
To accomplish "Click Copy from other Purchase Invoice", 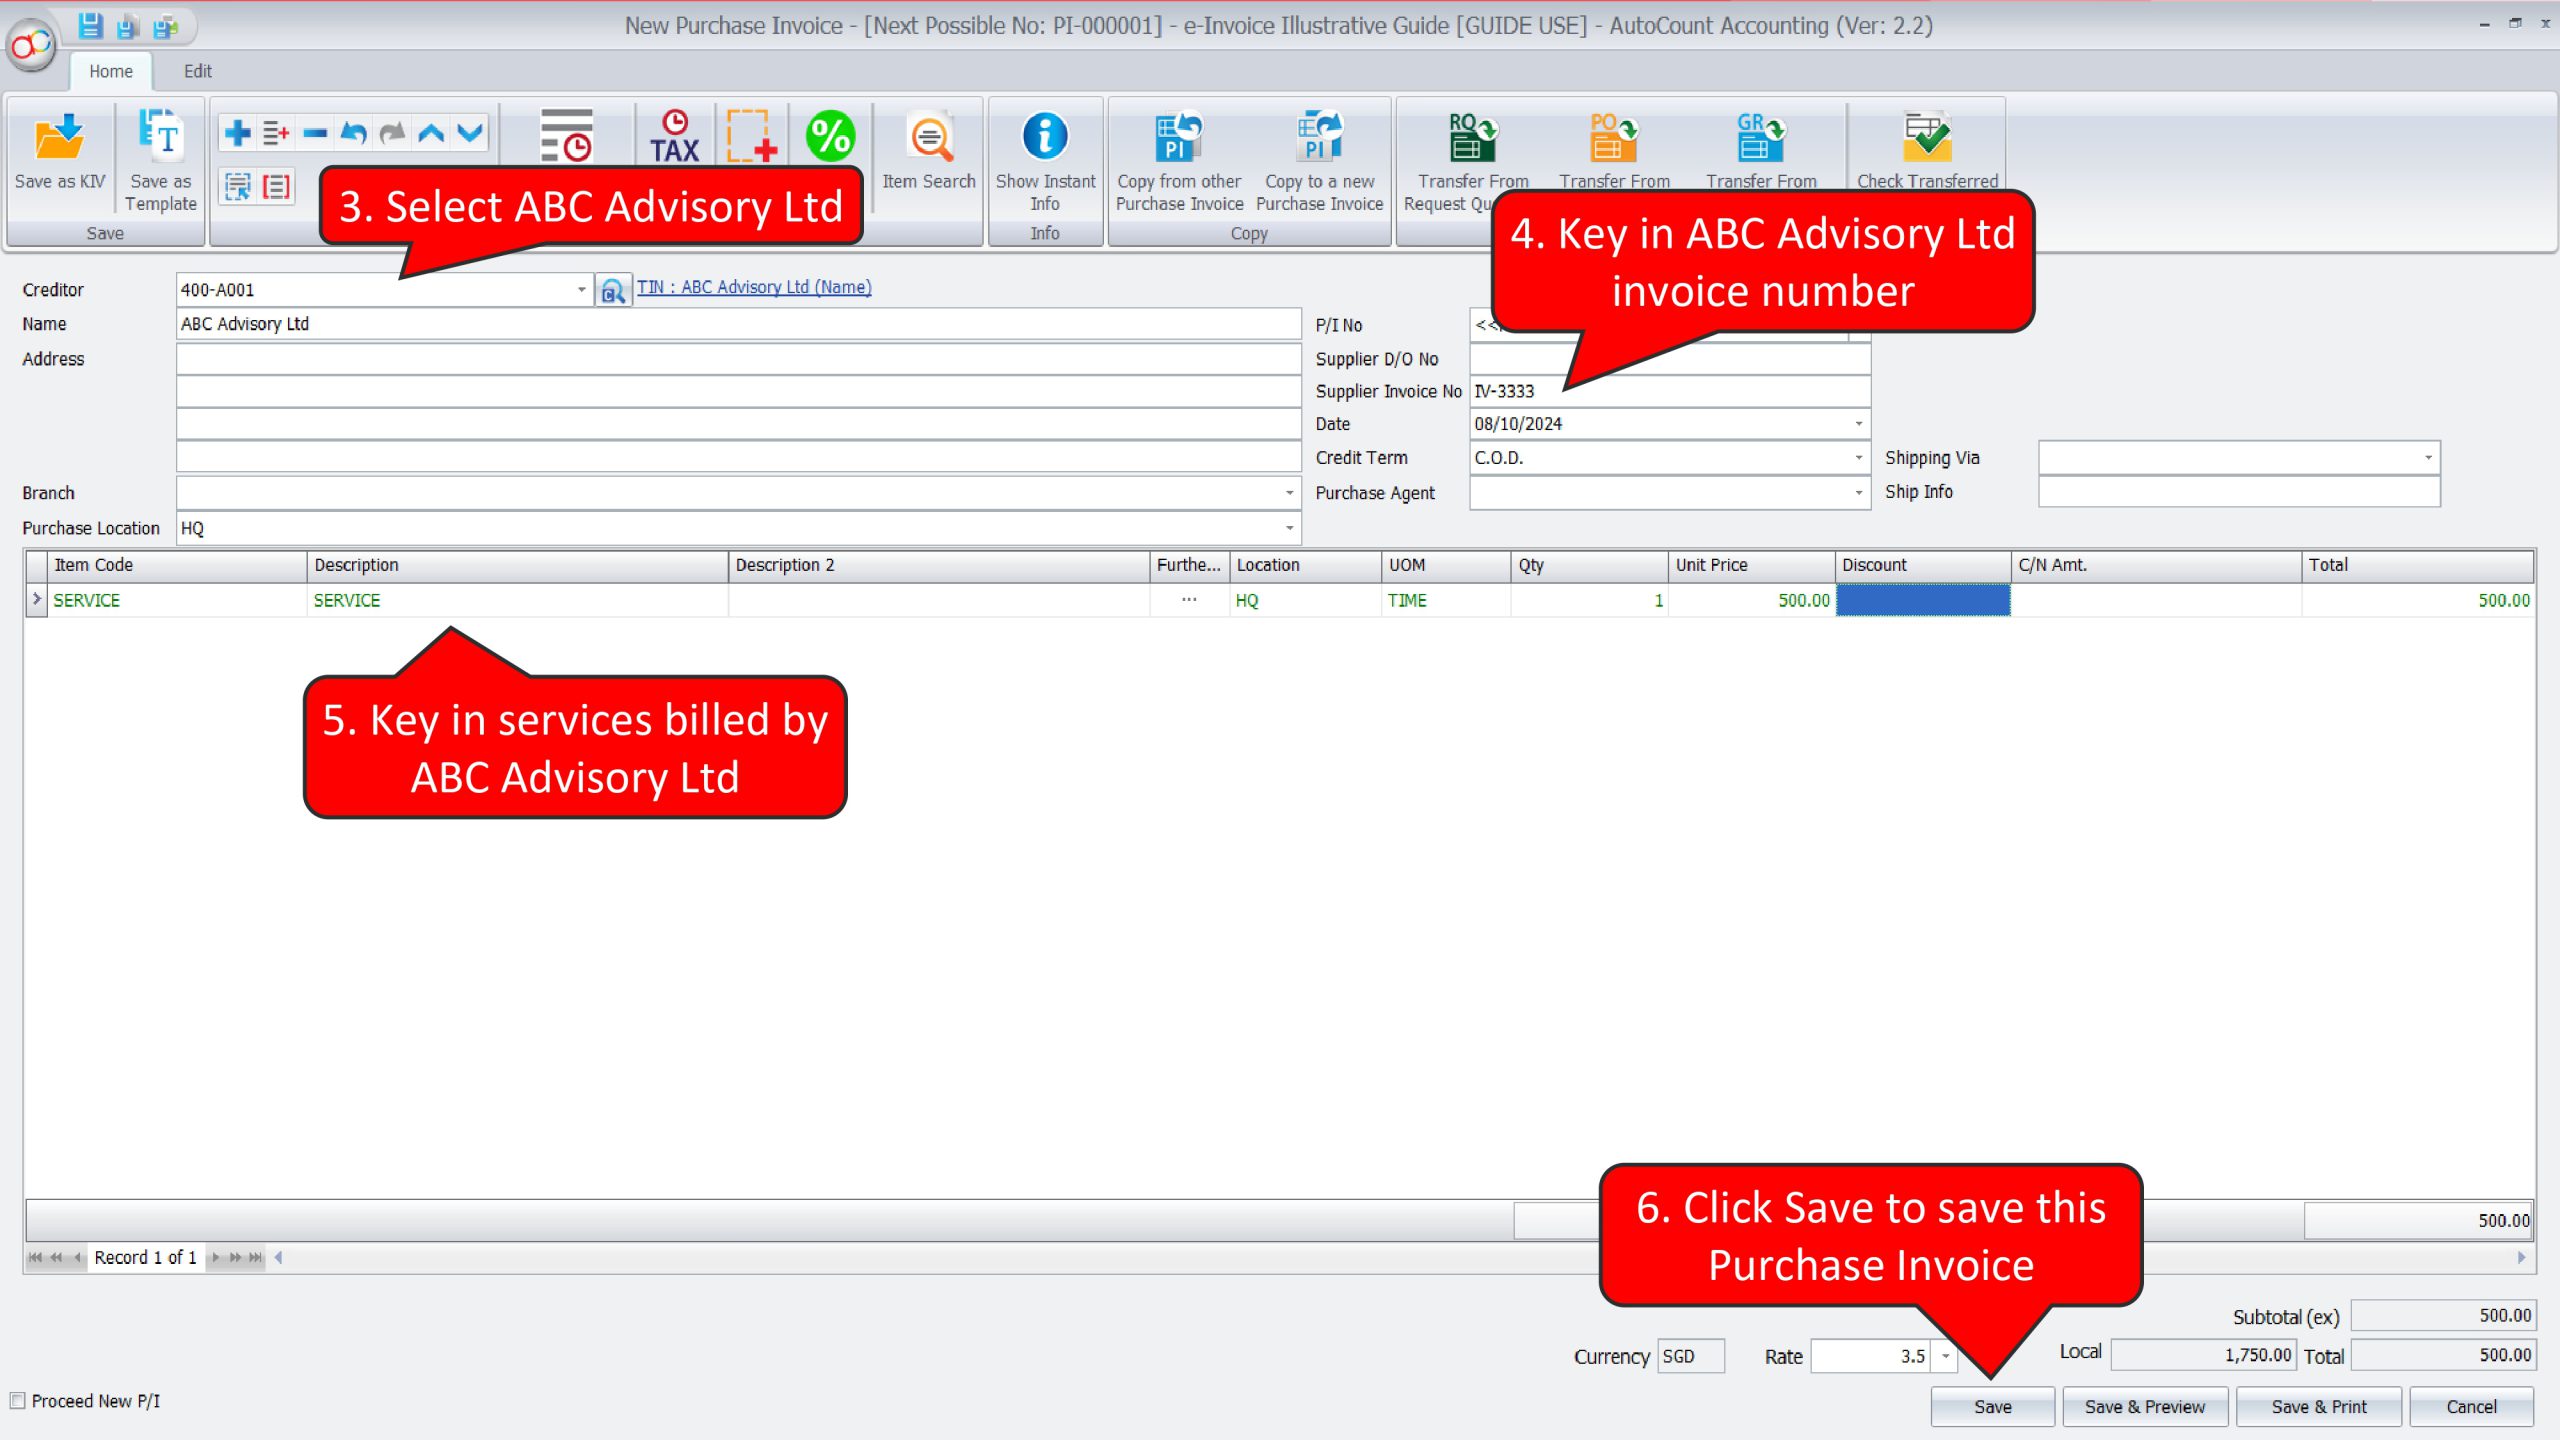I will coord(1179,160).
